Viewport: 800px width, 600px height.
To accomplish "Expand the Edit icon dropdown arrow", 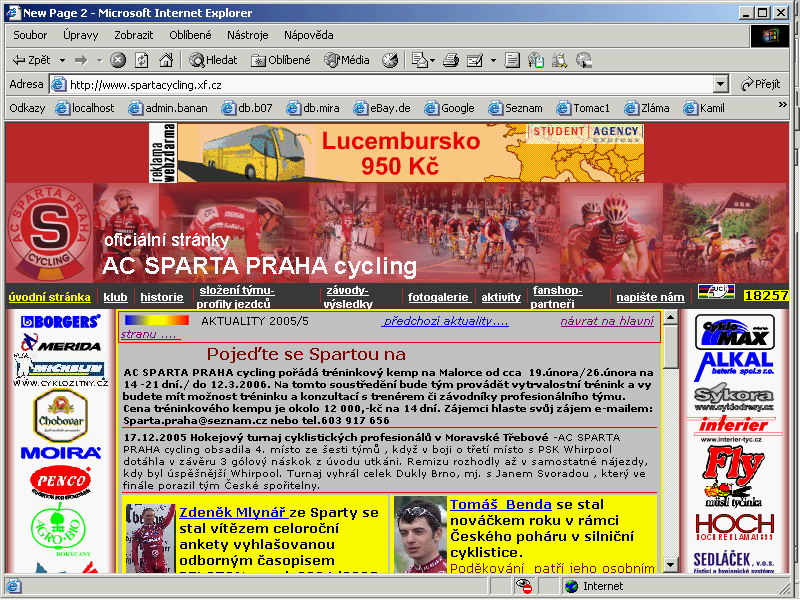I will [493, 60].
